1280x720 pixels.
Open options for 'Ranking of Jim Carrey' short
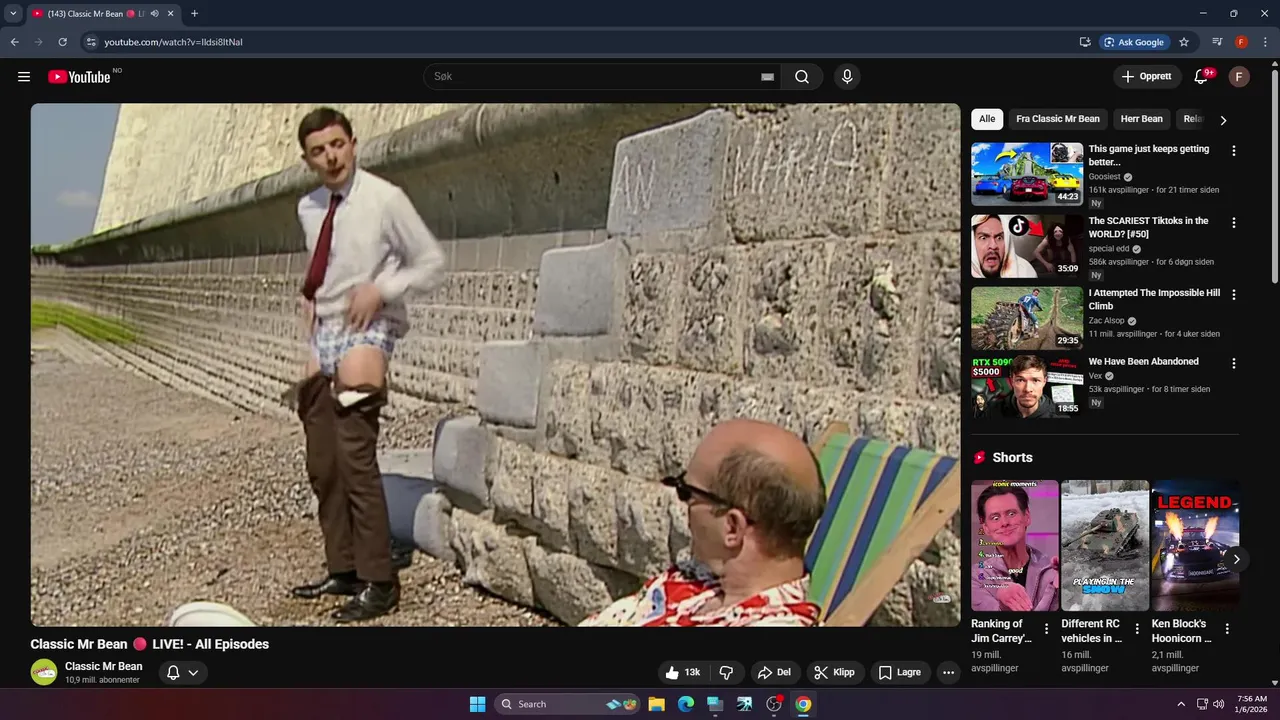point(1047,629)
